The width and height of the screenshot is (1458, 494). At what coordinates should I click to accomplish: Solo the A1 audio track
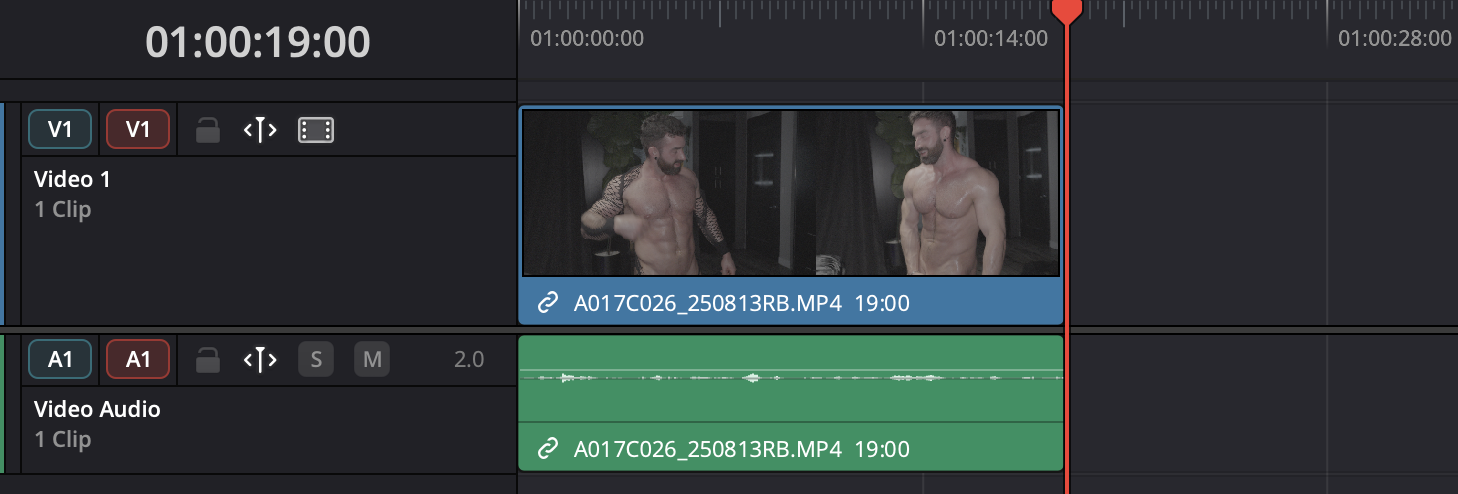(x=316, y=359)
